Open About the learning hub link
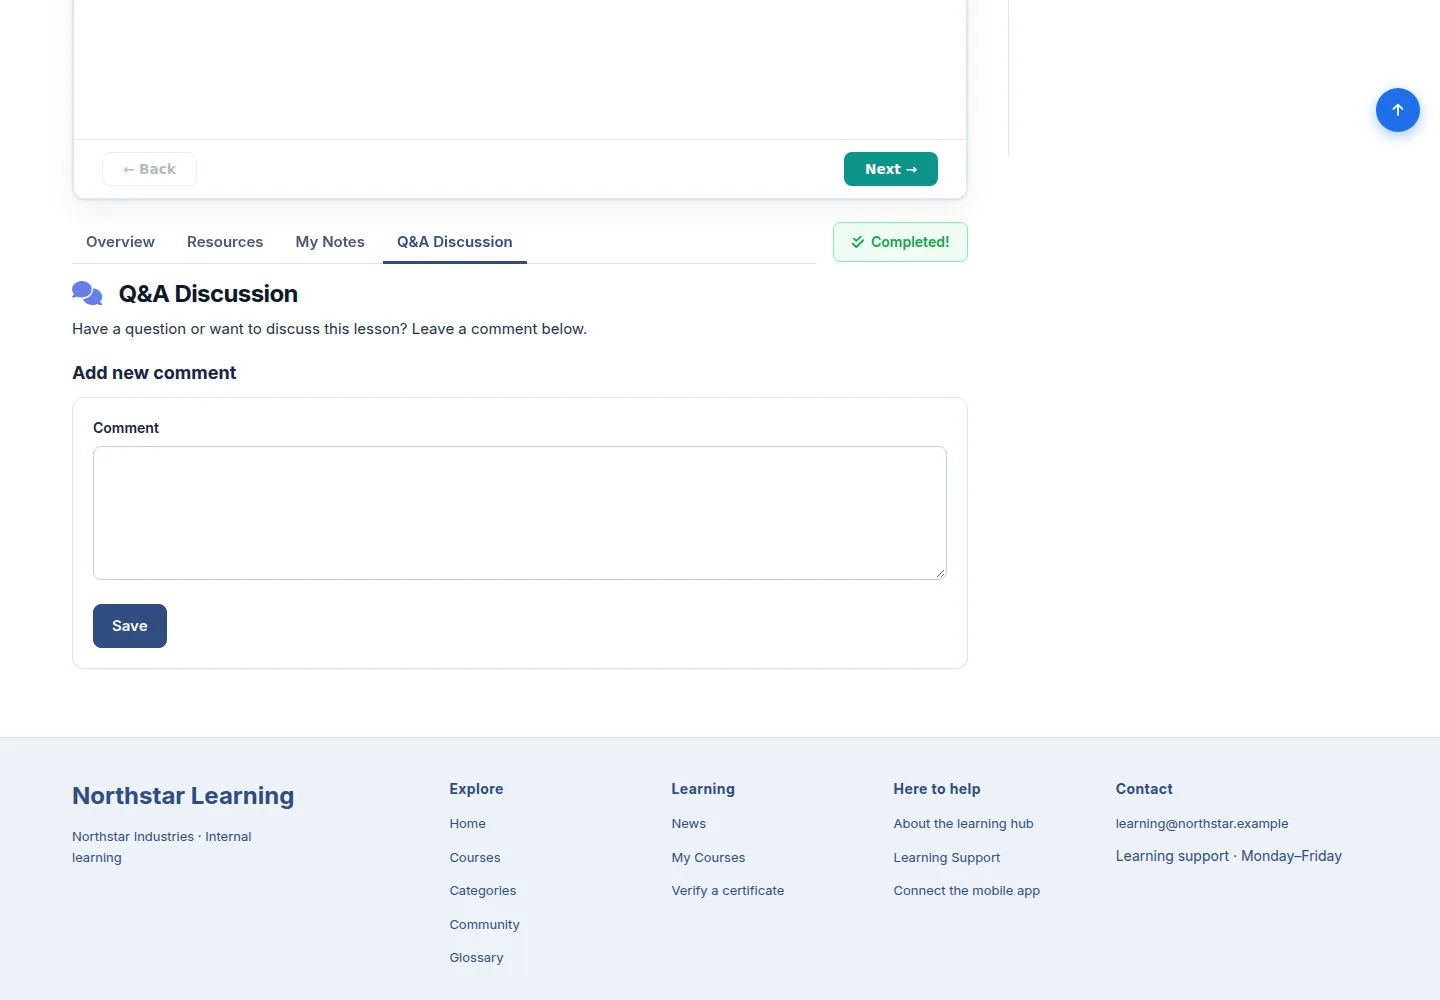This screenshot has width=1440, height=1000. coord(963,824)
